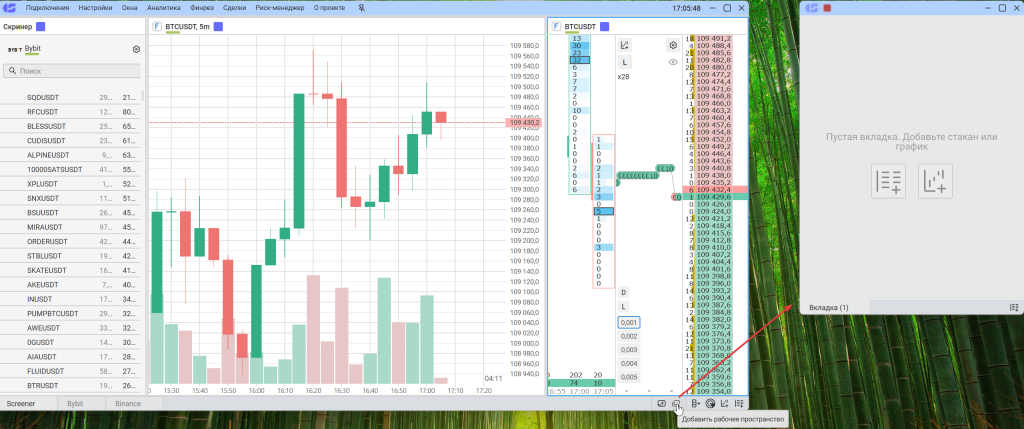Select the 0,002 volume preset button
This screenshot has width=1024, height=429.
click(627, 336)
